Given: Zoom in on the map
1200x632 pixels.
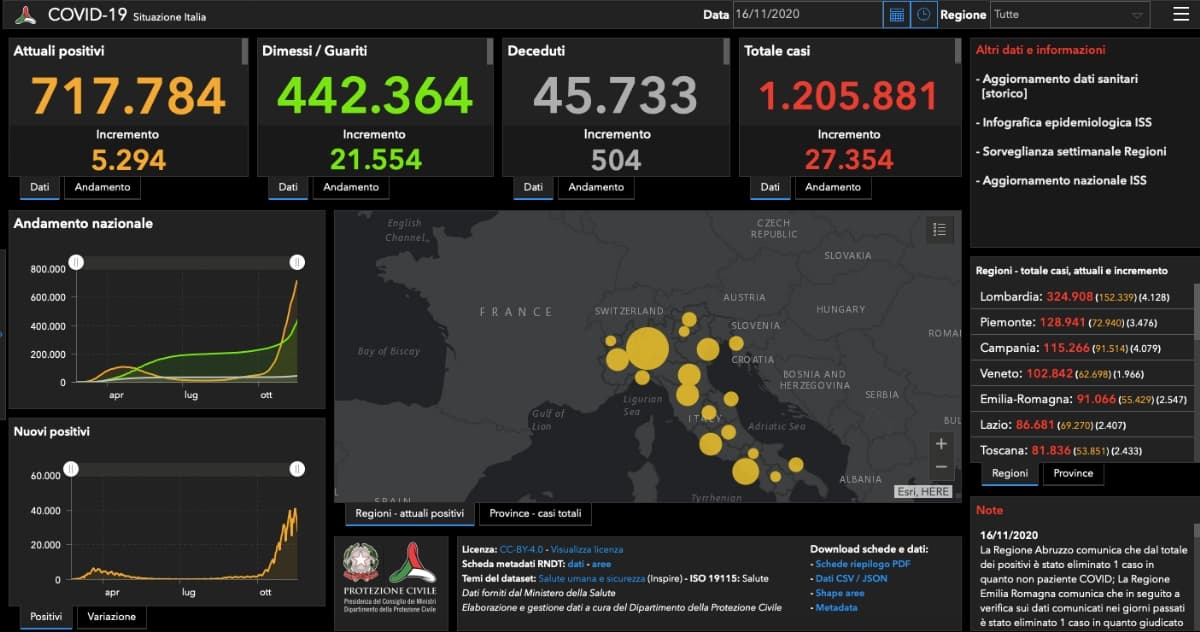Looking at the screenshot, I should pos(941,443).
